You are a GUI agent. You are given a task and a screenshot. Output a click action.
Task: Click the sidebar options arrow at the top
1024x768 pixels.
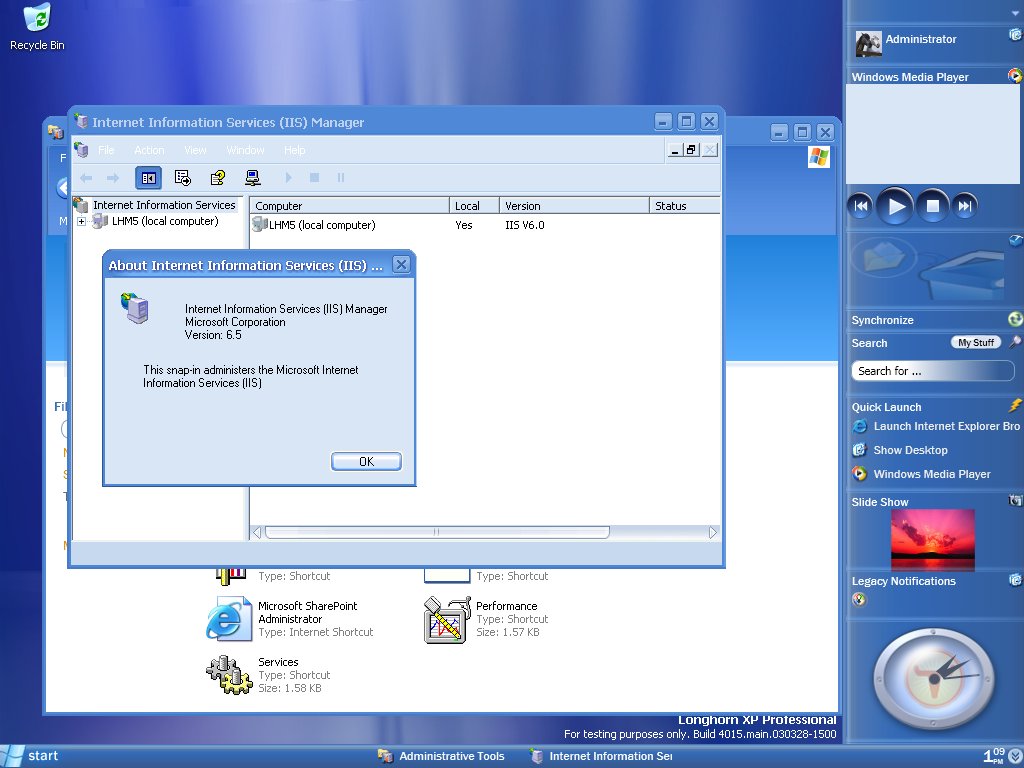click(1014, 13)
